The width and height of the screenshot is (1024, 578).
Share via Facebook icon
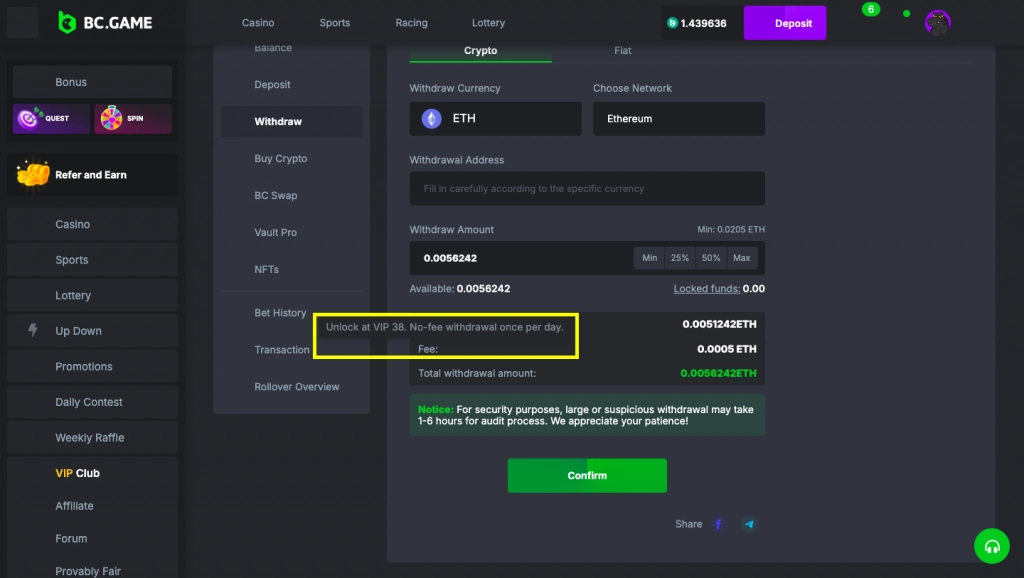point(718,524)
